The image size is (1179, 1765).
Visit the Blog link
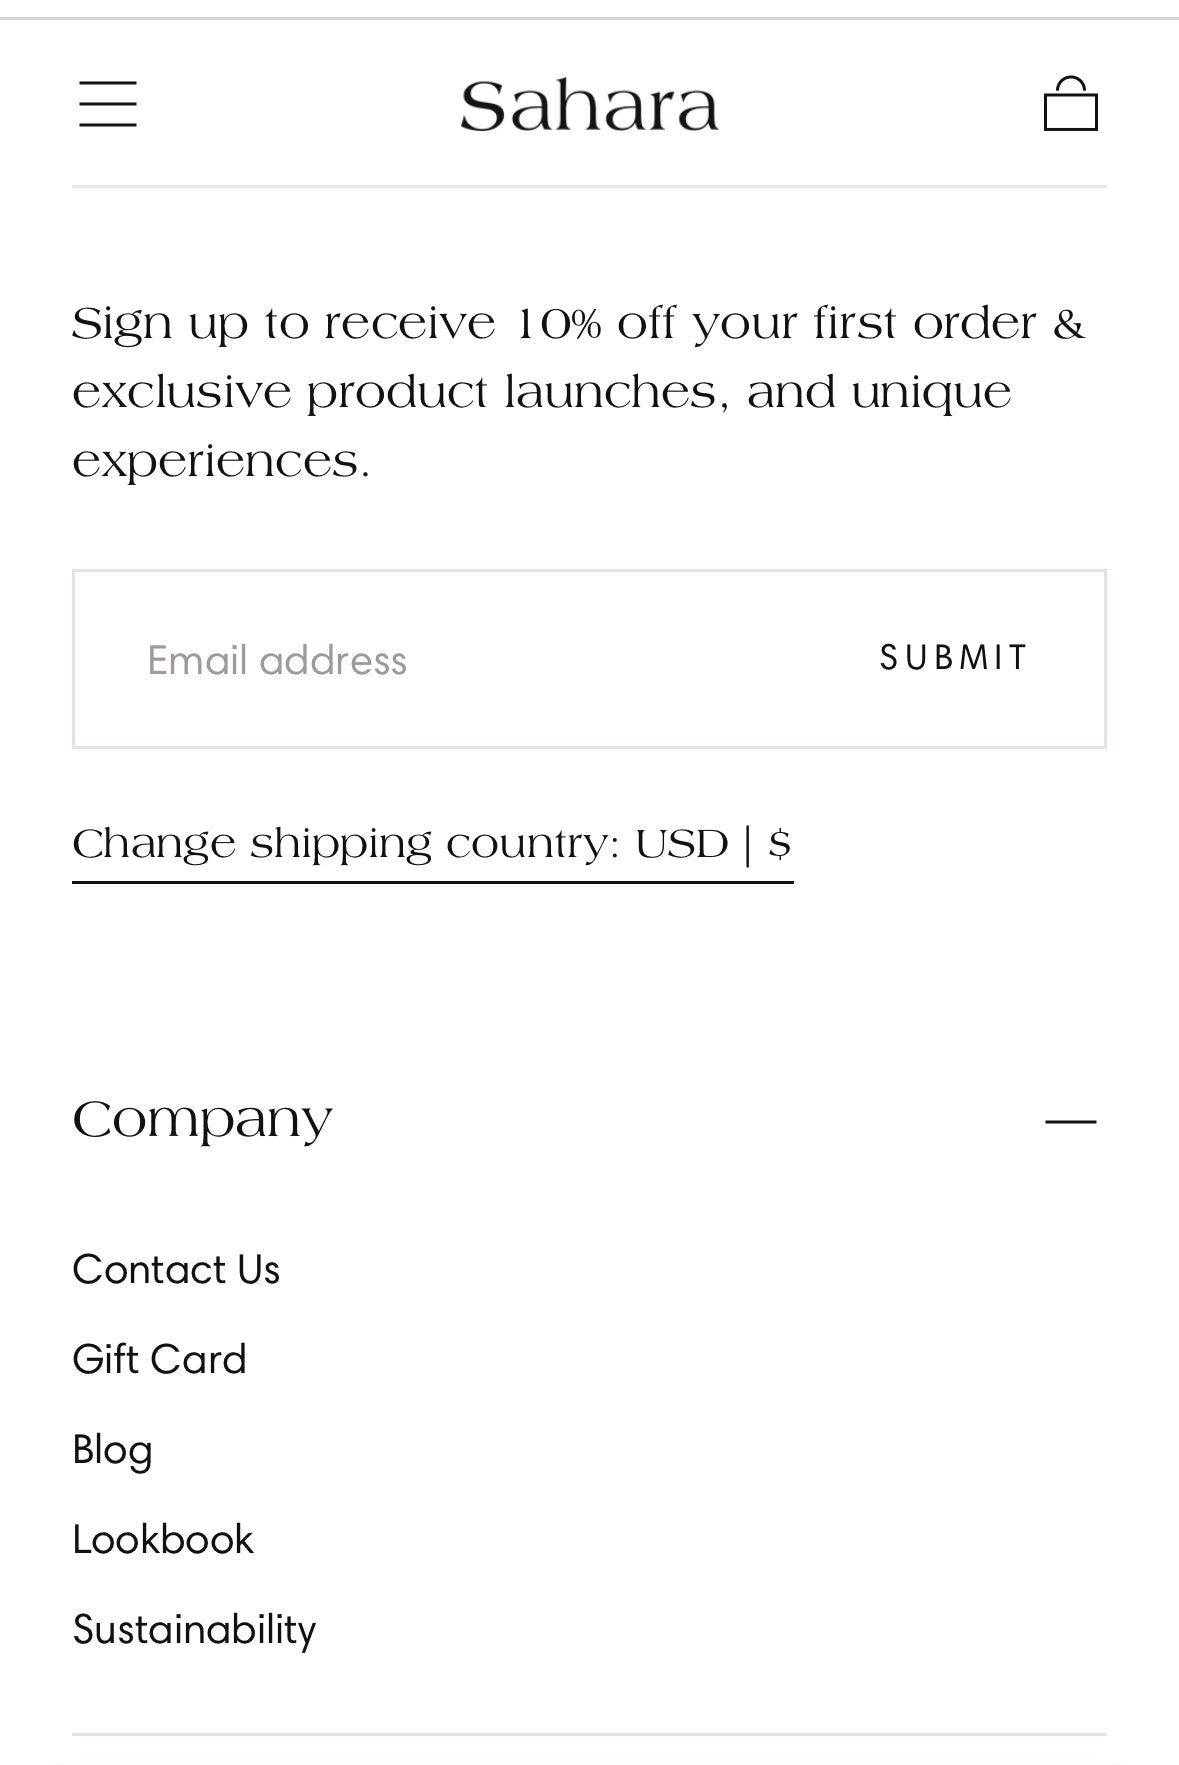point(113,1450)
